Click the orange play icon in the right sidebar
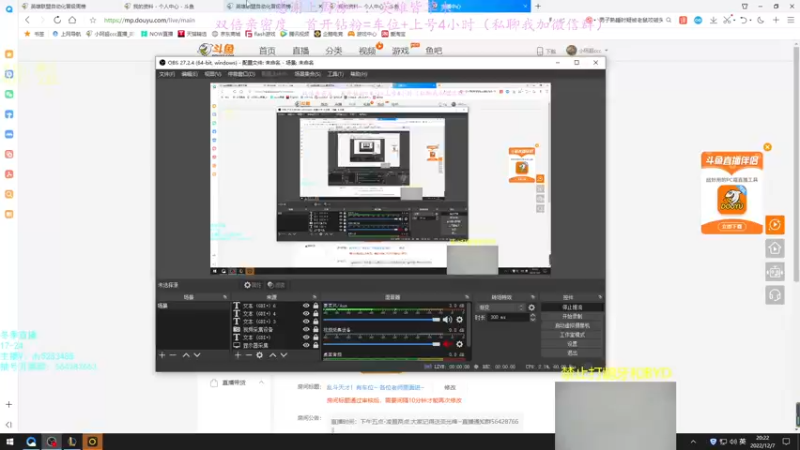This screenshot has width=800, height=450. click(x=774, y=224)
